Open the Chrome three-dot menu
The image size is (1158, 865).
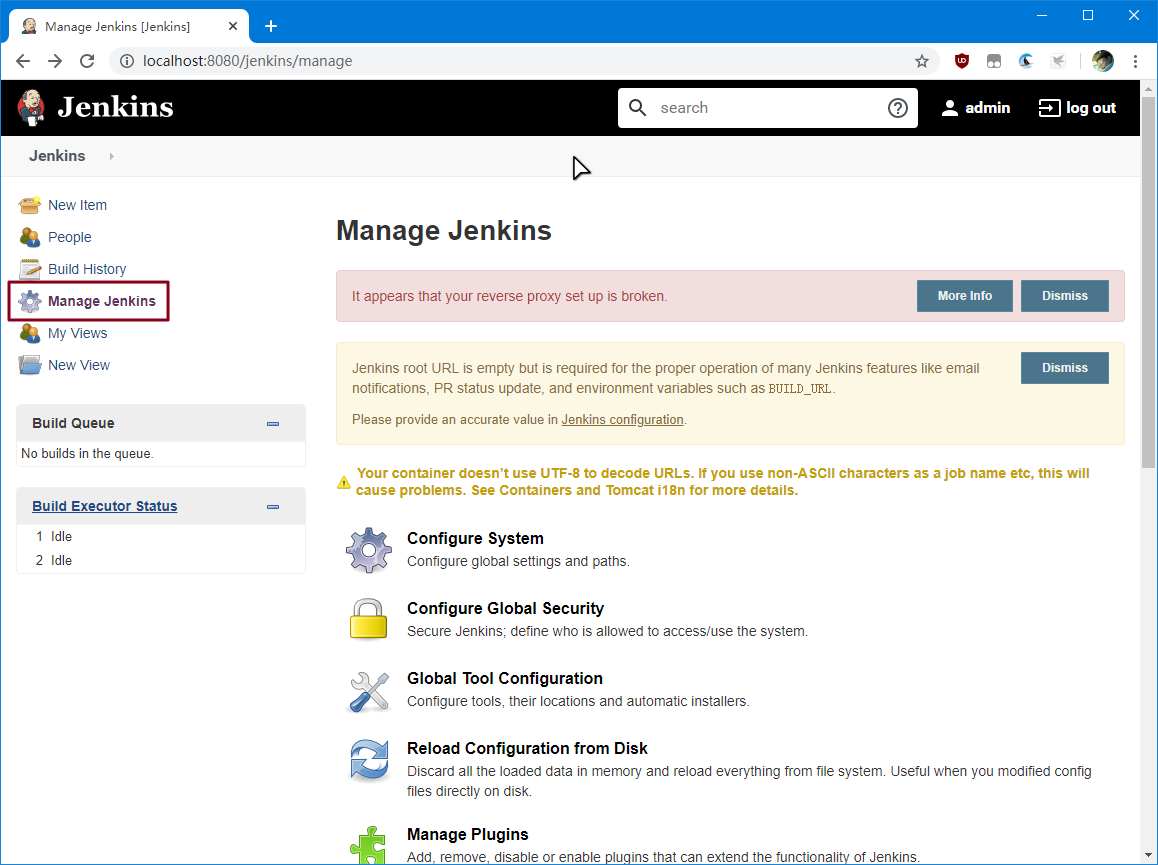pos(1135,61)
